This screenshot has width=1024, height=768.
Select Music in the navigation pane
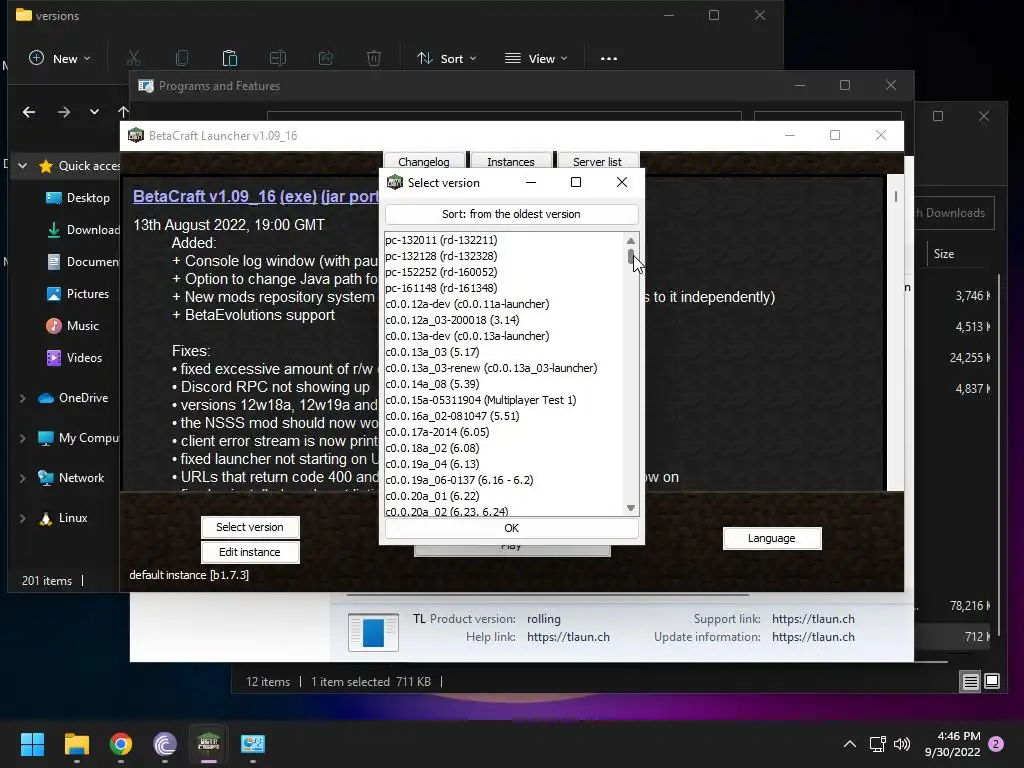(72, 326)
